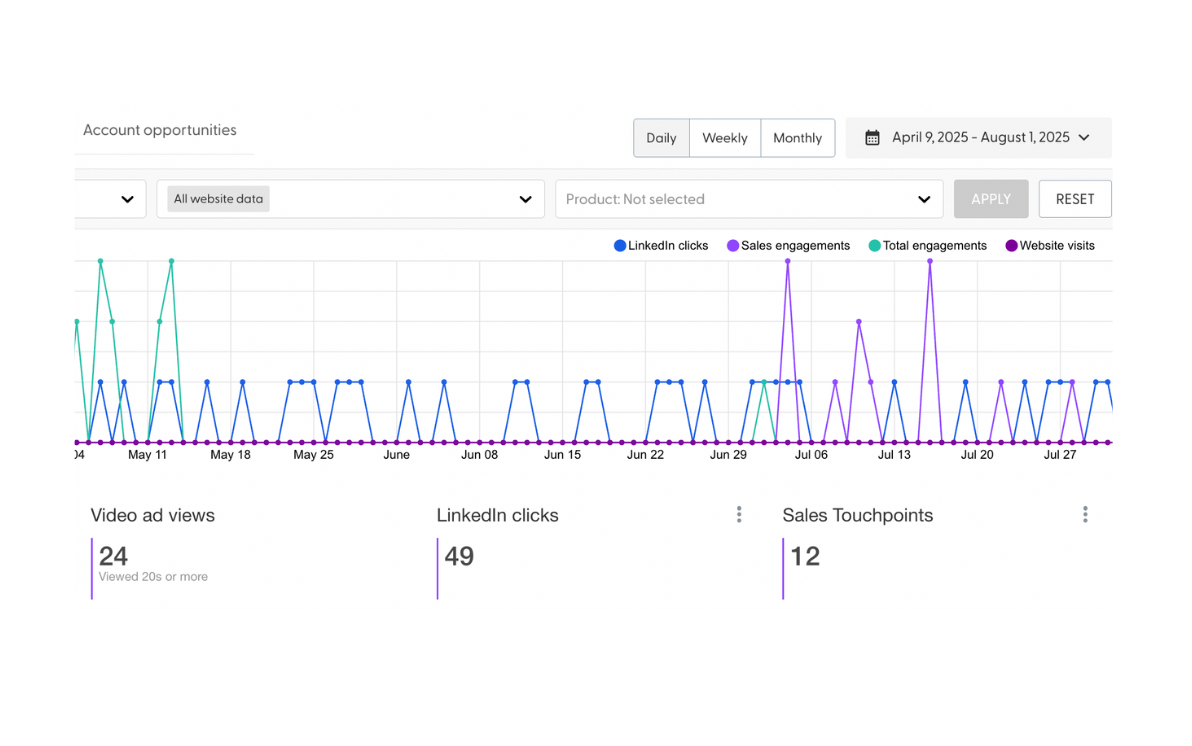Click the purple Sales engagements legend dot
This screenshot has height=746, width=1192.
[x=731, y=245]
